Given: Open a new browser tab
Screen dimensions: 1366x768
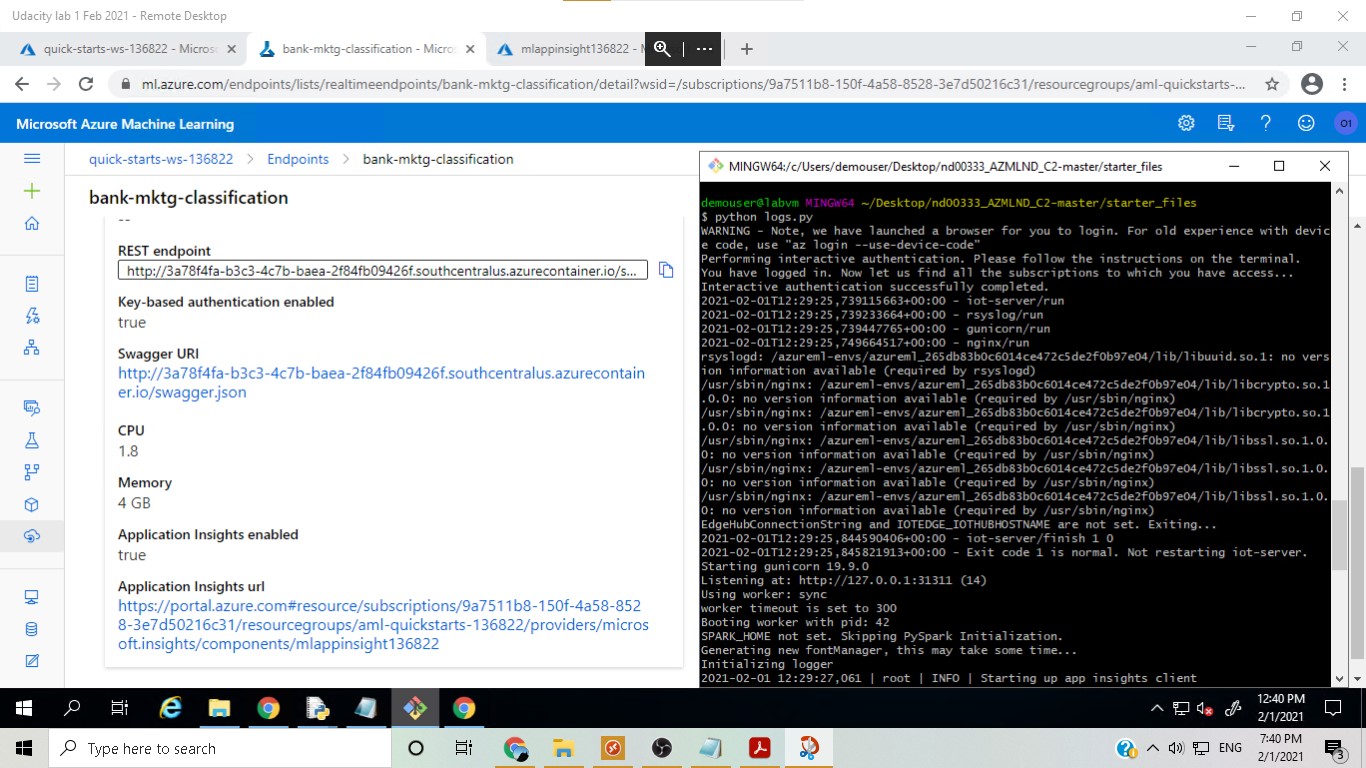Looking at the screenshot, I should (x=746, y=48).
